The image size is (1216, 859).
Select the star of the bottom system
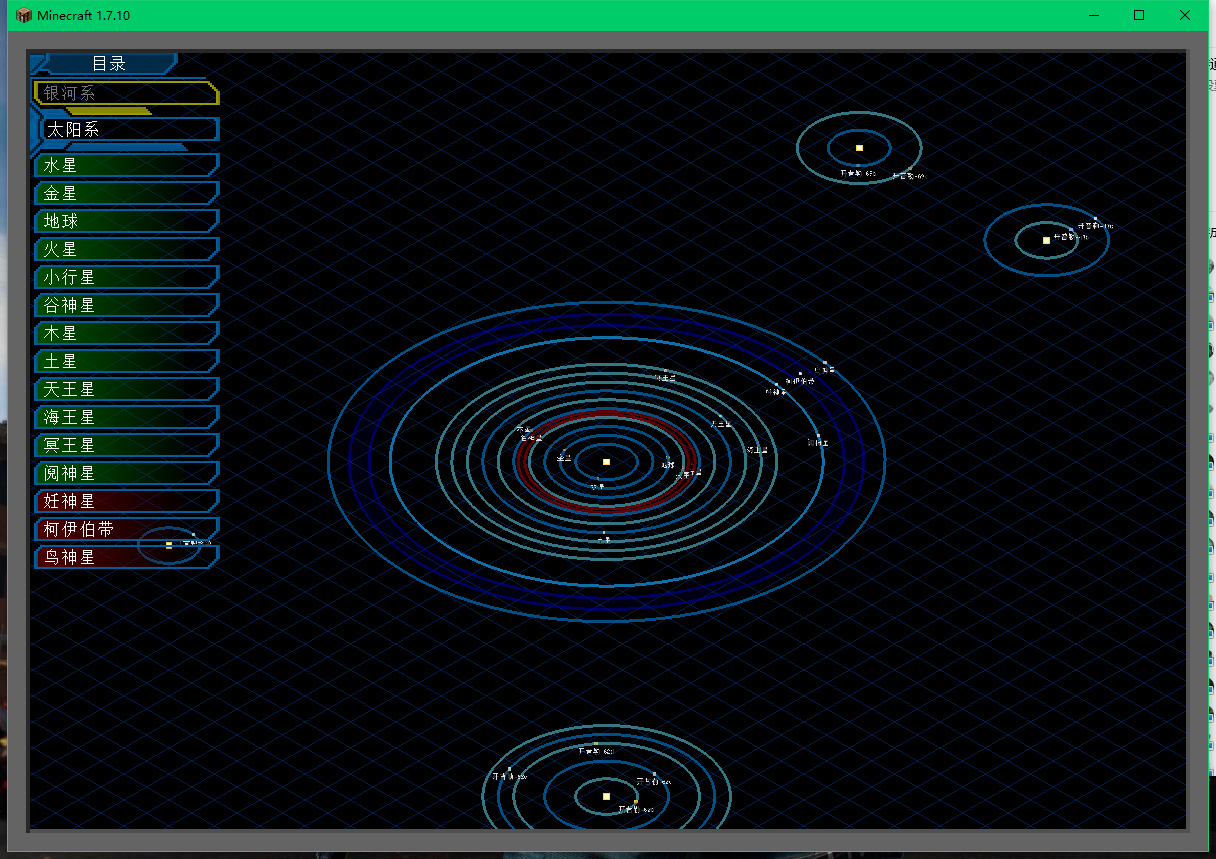606,796
